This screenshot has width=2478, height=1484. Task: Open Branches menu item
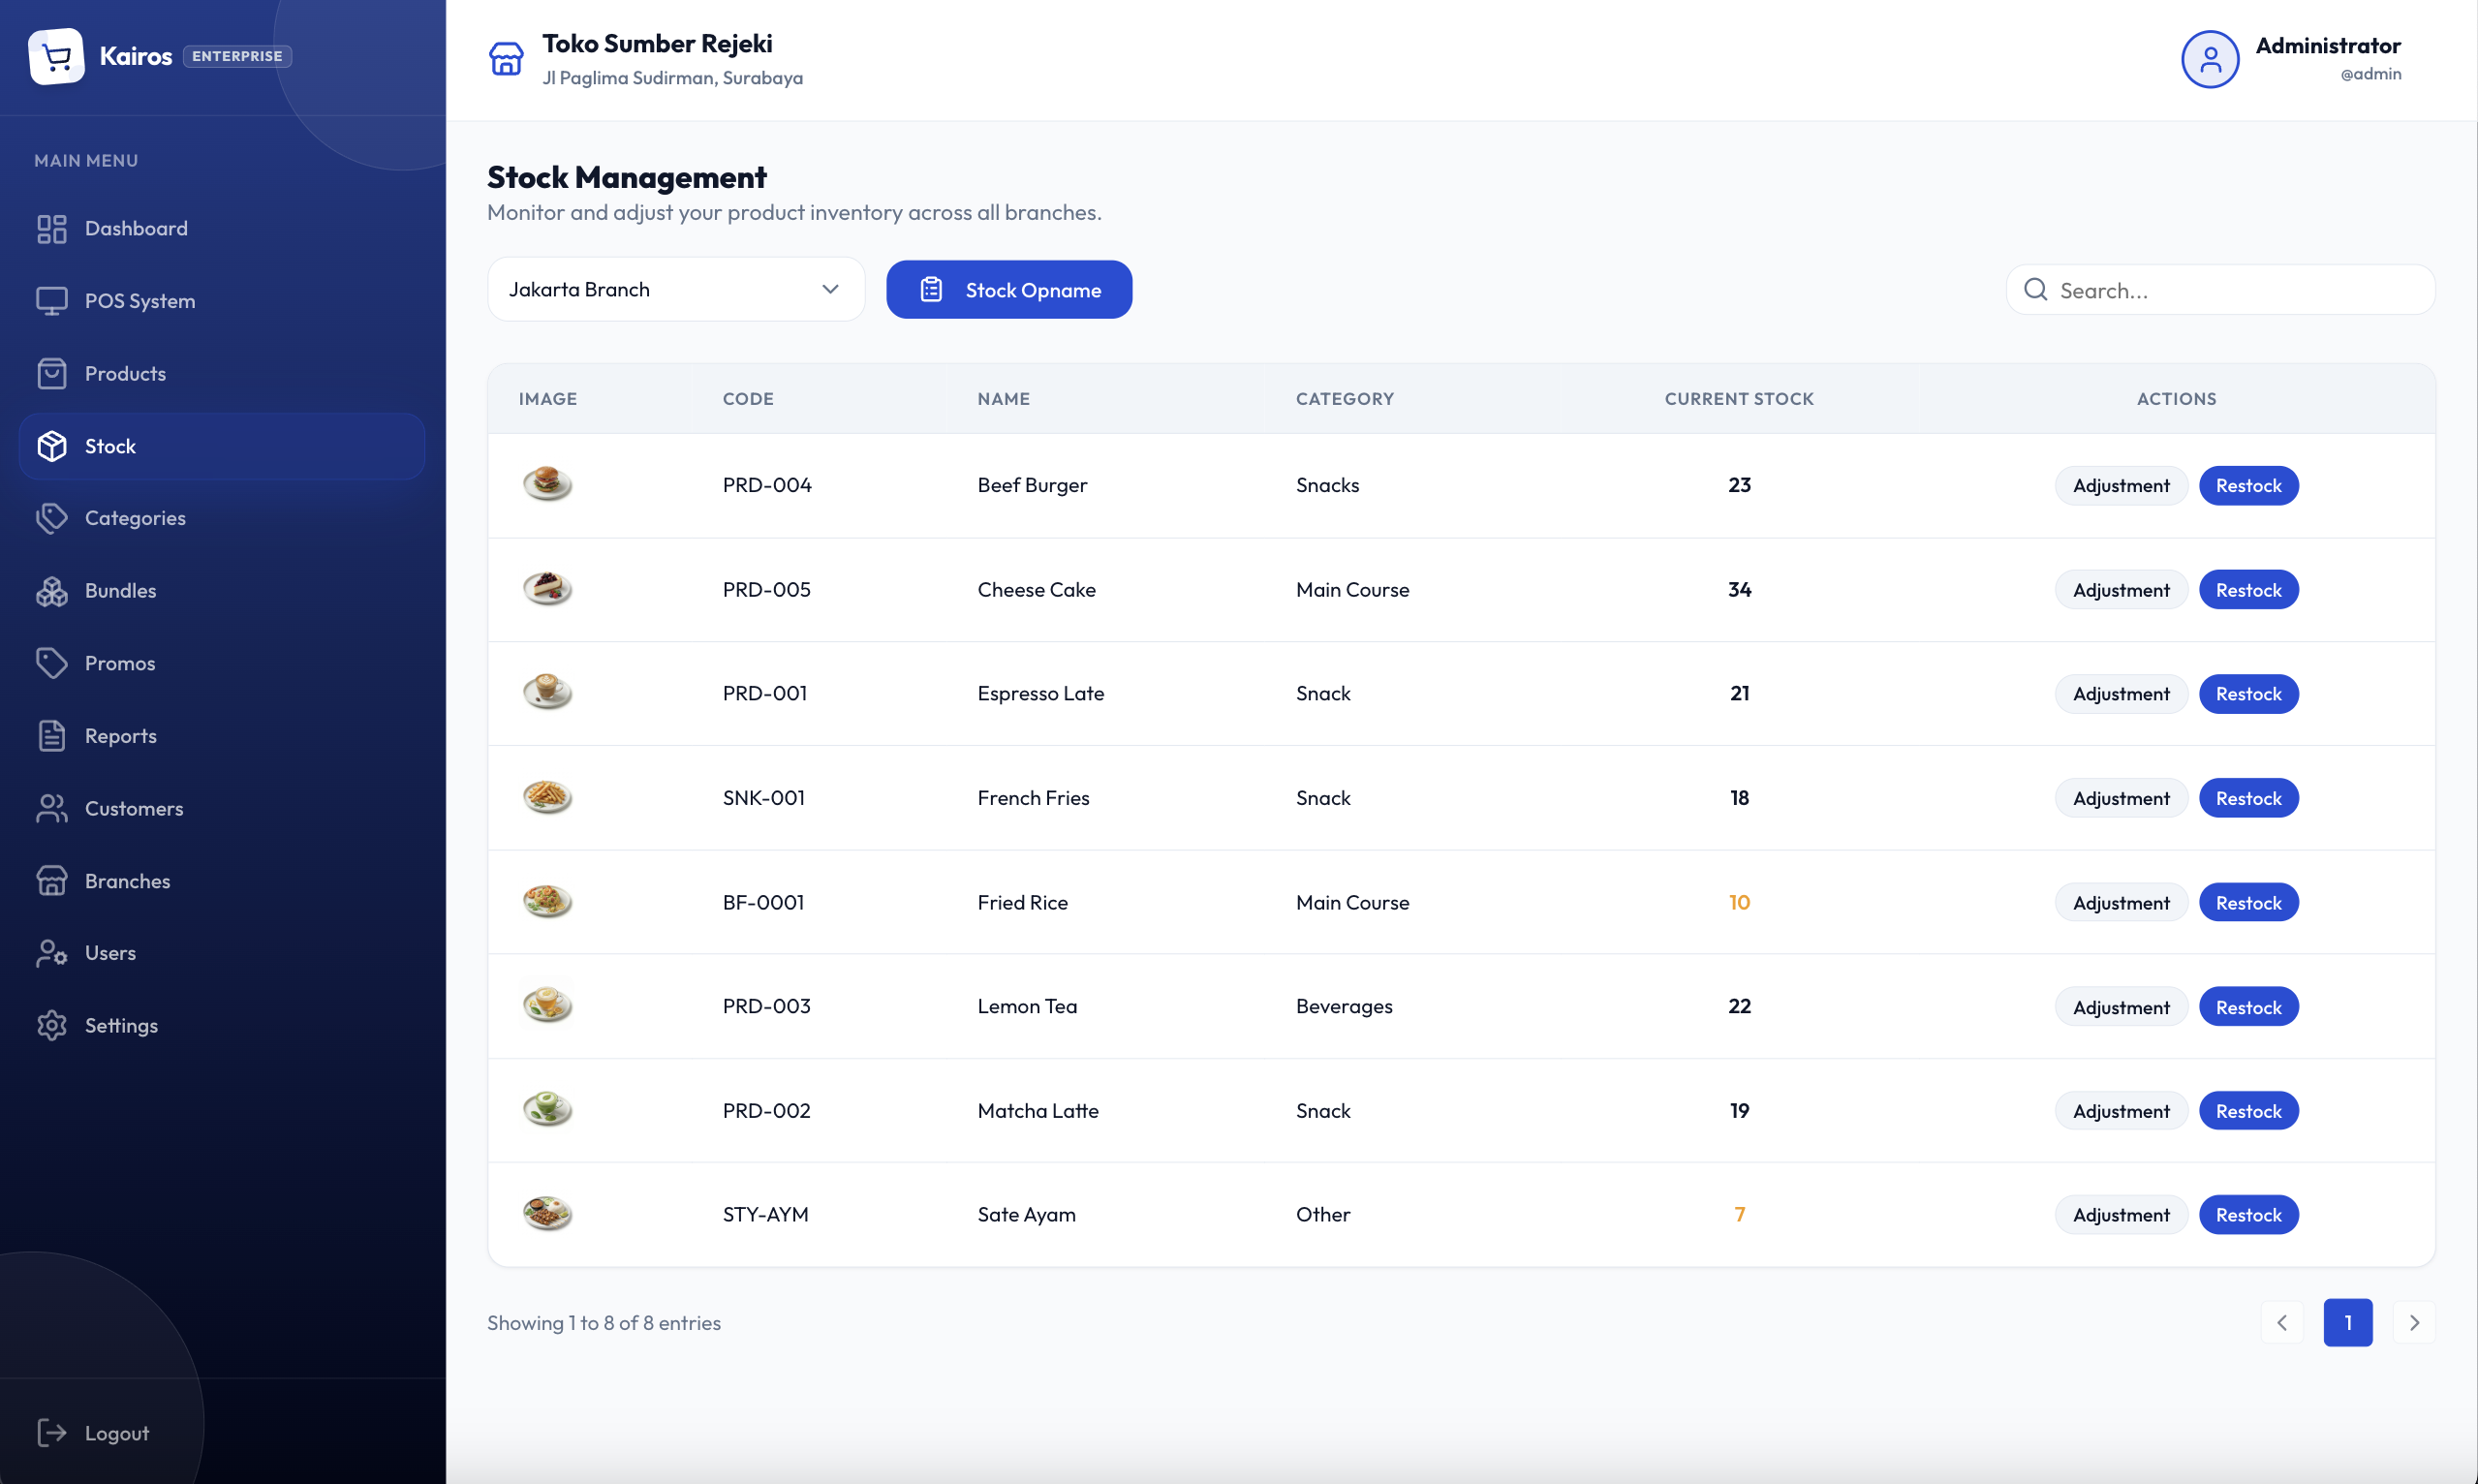(222, 881)
